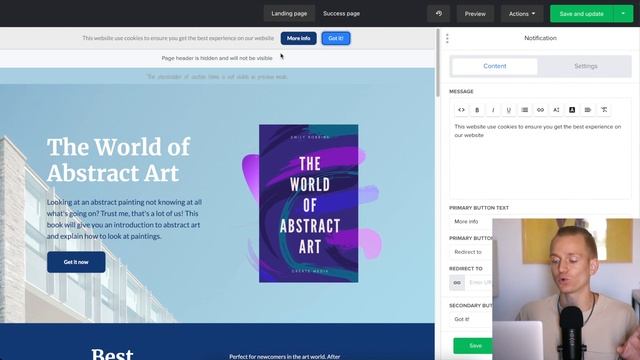Open the Content tab
This screenshot has width=640, height=360.
click(495, 66)
